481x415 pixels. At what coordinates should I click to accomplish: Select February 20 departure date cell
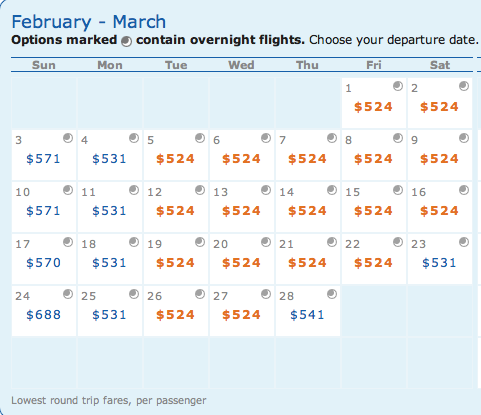pos(242,259)
